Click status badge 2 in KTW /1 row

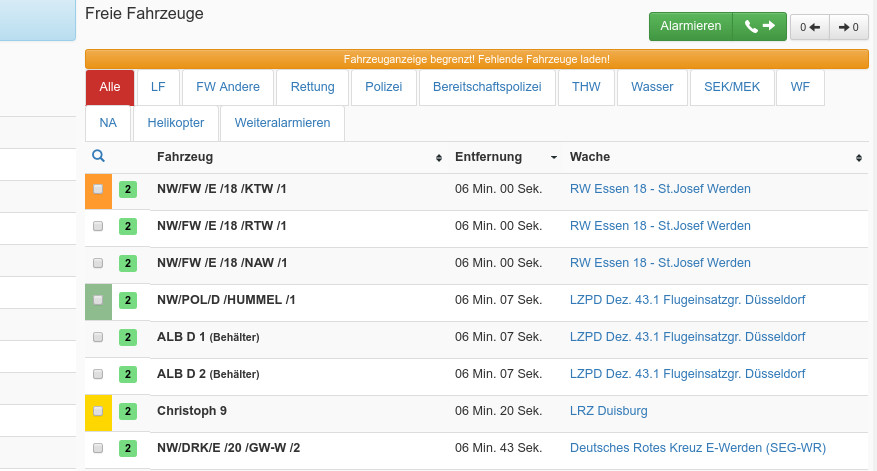[x=128, y=189]
